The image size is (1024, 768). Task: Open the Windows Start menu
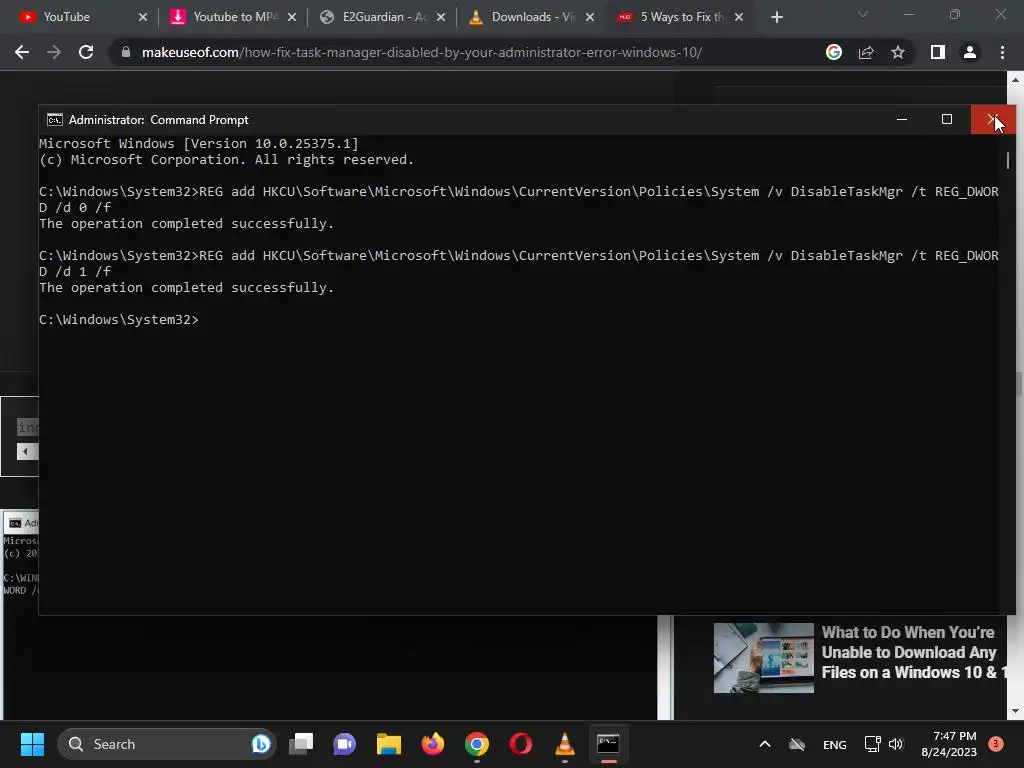[32, 744]
